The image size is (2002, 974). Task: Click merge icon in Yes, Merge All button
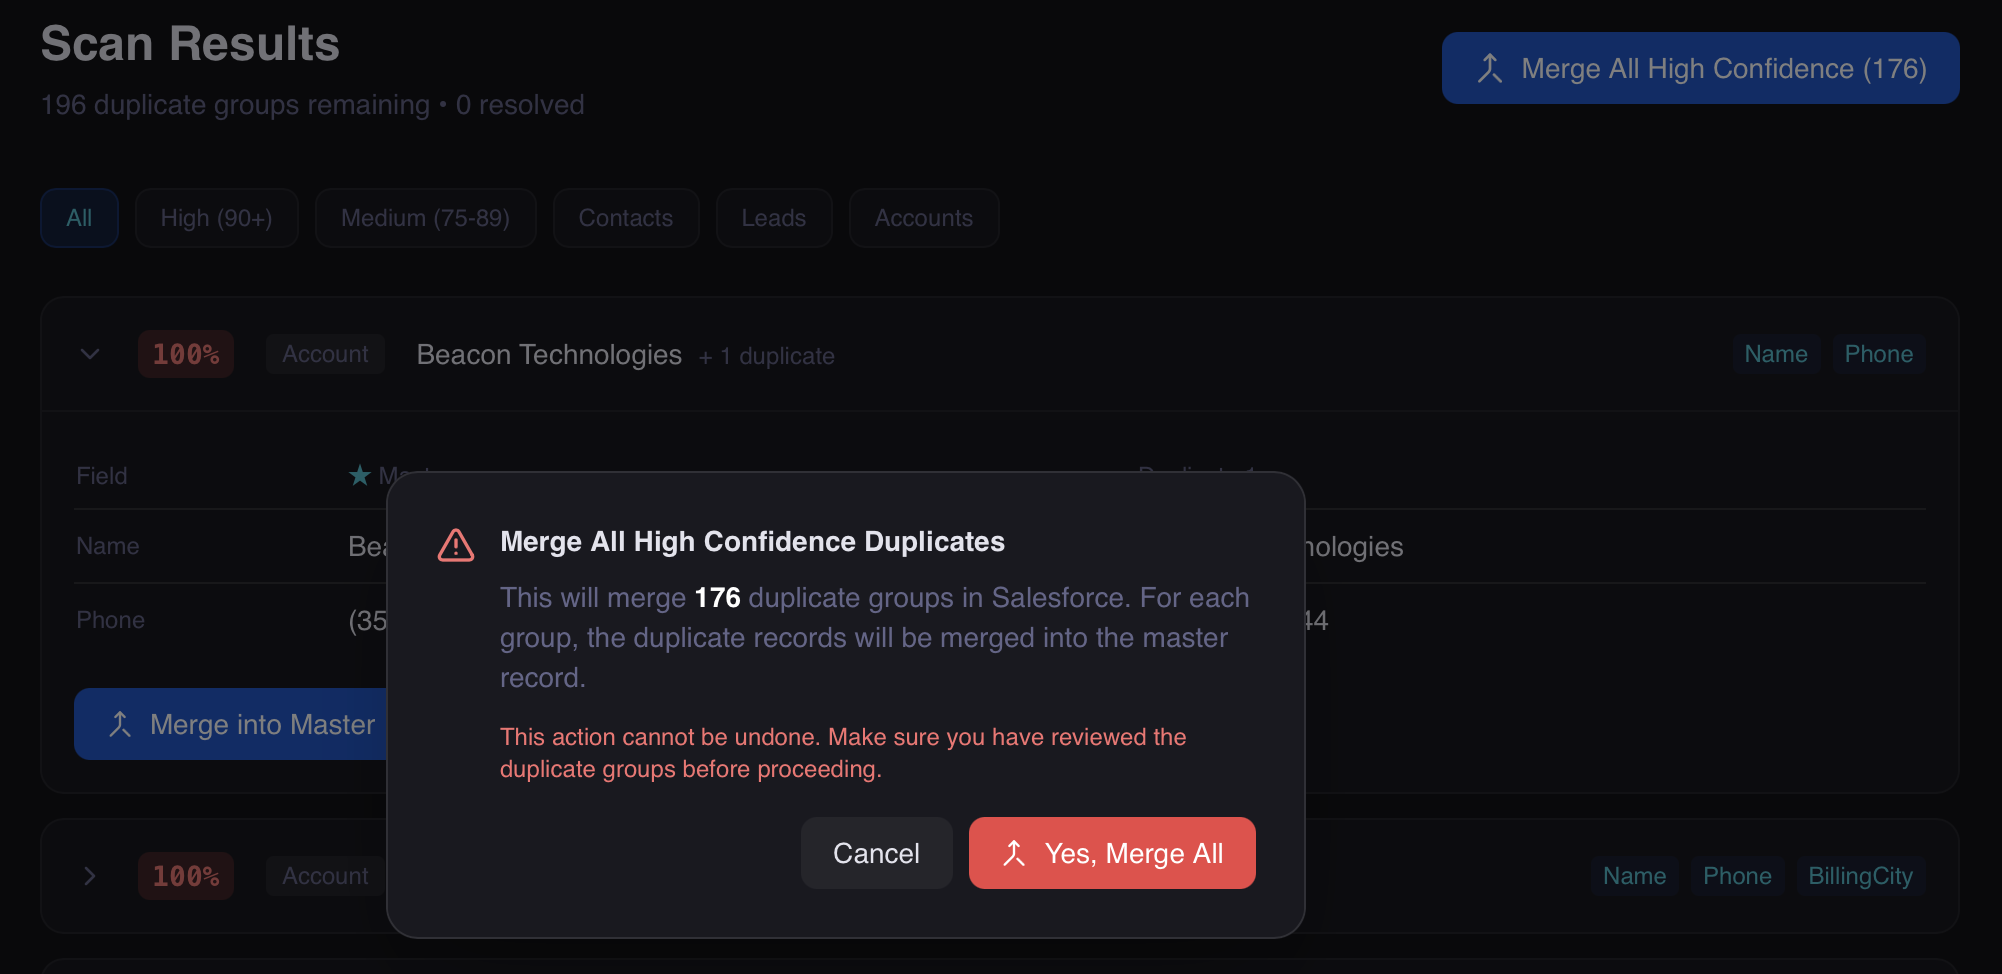tap(1014, 853)
